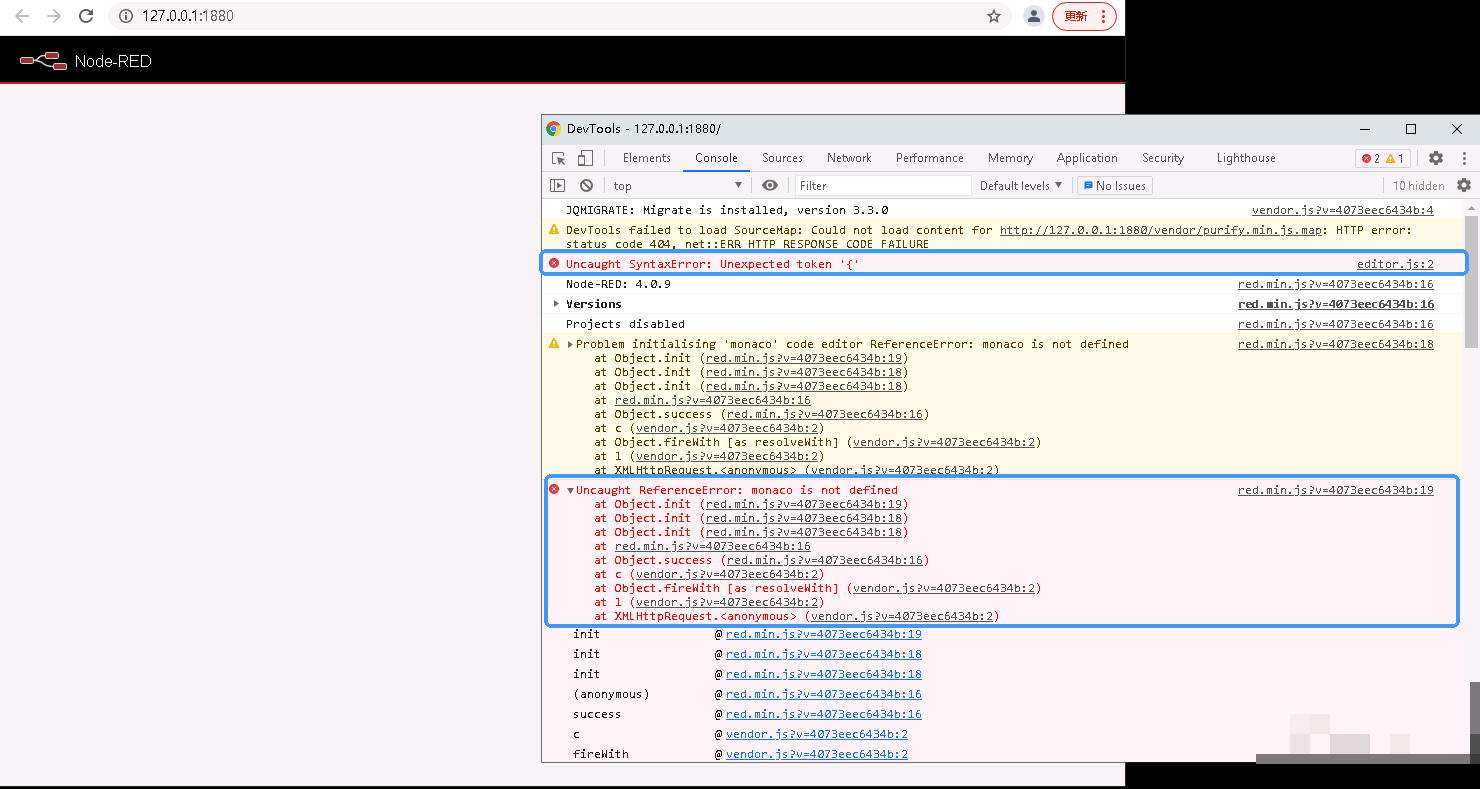Open console settings gear beside '10 hidden'
The height and width of the screenshot is (789, 1480).
[x=1464, y=185]
